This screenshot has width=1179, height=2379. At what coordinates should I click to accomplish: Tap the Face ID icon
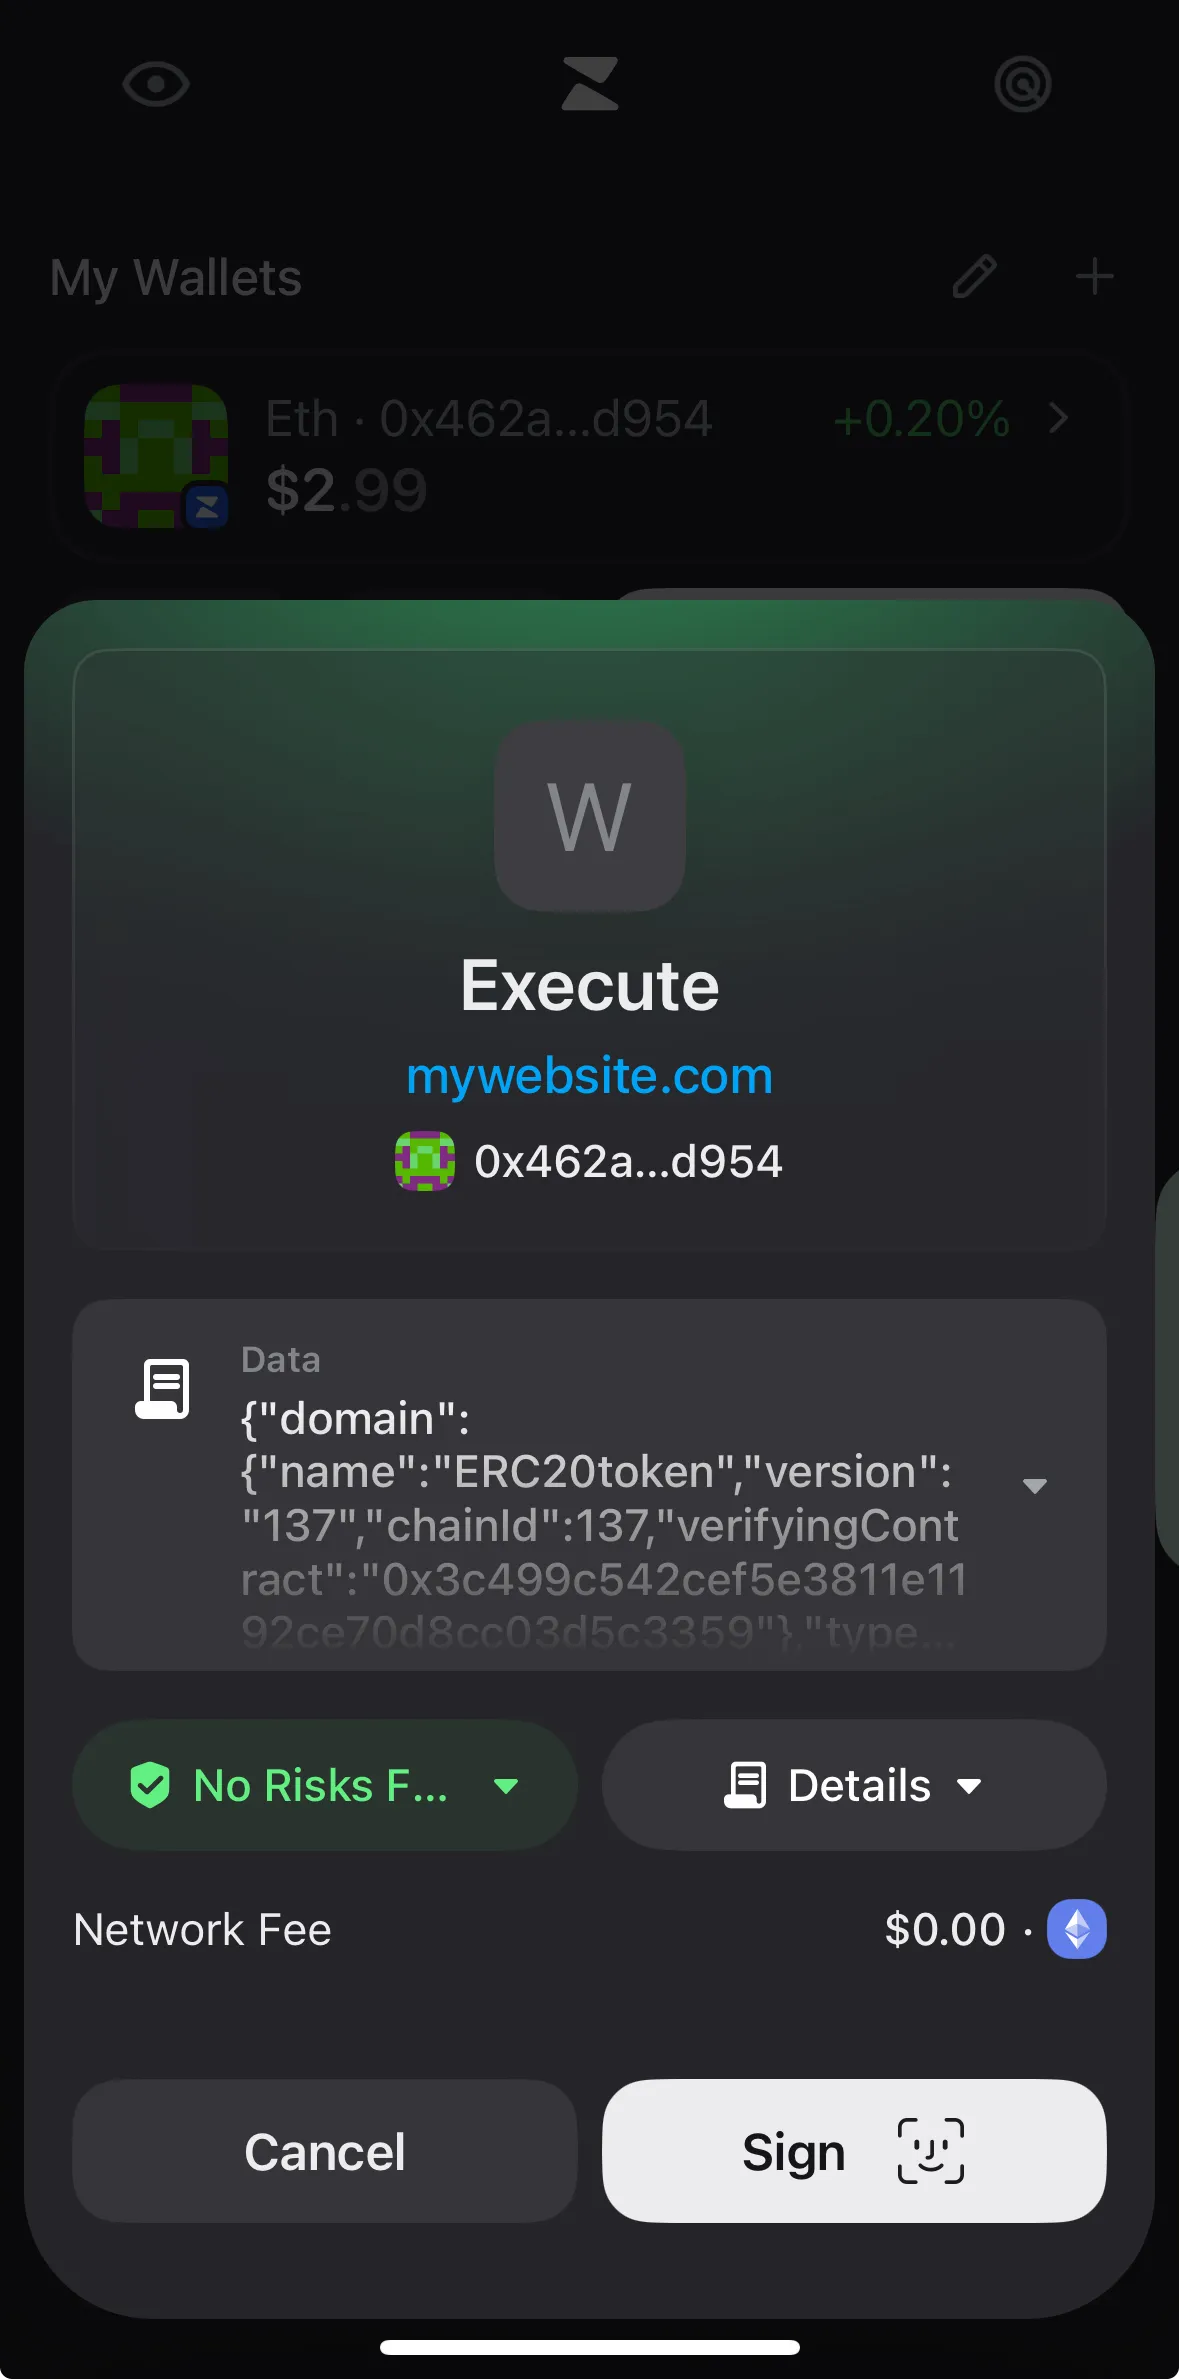[930, 2151]
